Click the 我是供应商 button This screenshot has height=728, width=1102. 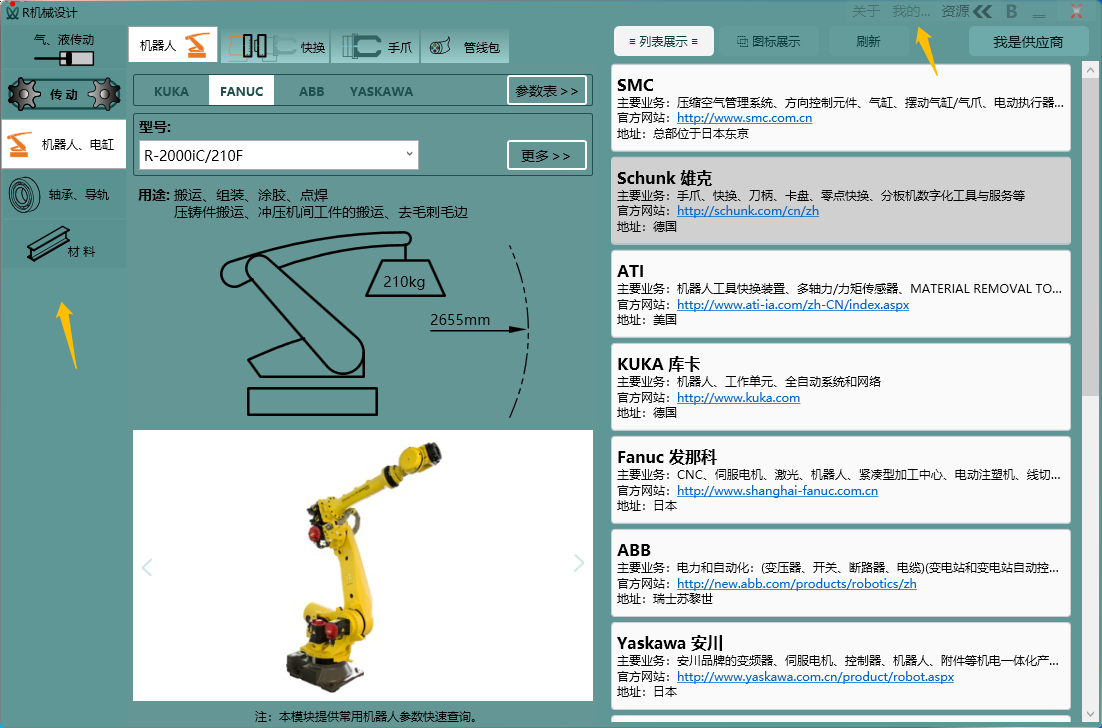pyautogui.click(x=1028, y=42)
